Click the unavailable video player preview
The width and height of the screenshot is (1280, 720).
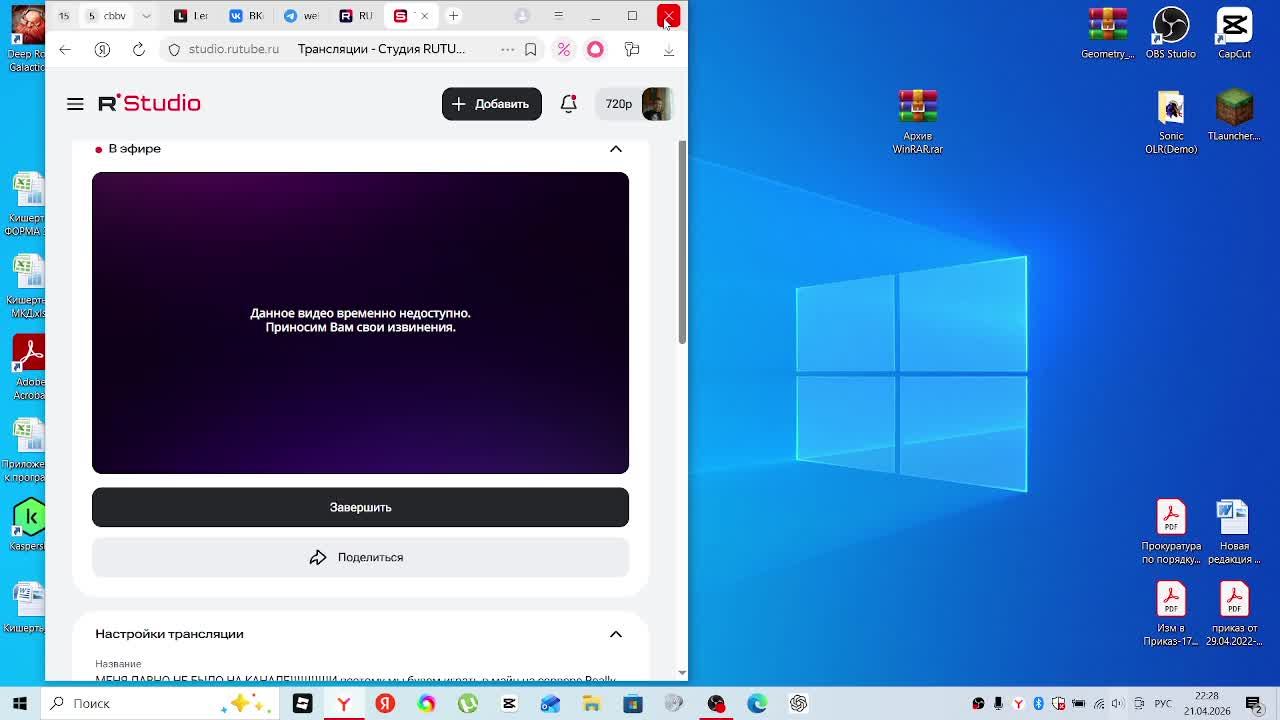pos(360,322)
